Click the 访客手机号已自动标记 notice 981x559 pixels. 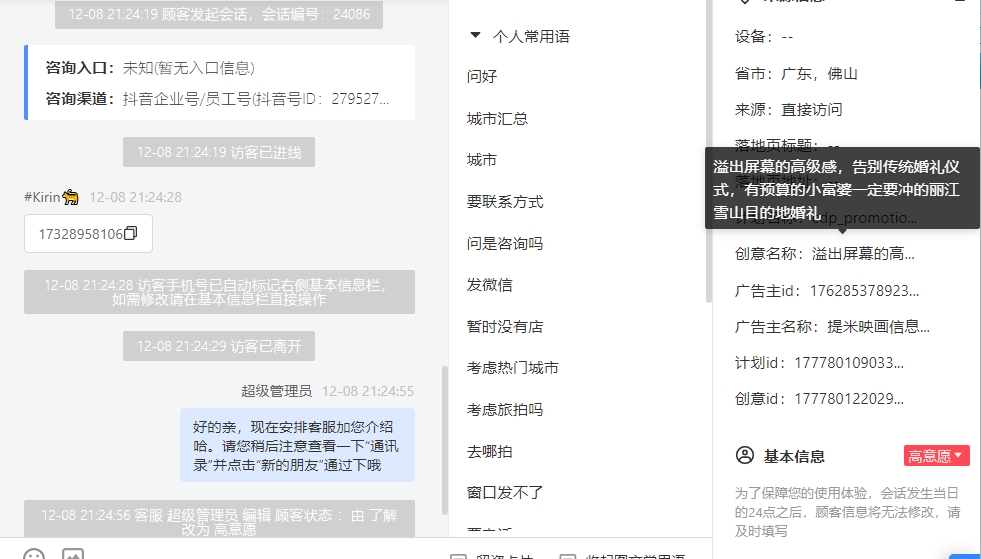[x=219, y=292]
